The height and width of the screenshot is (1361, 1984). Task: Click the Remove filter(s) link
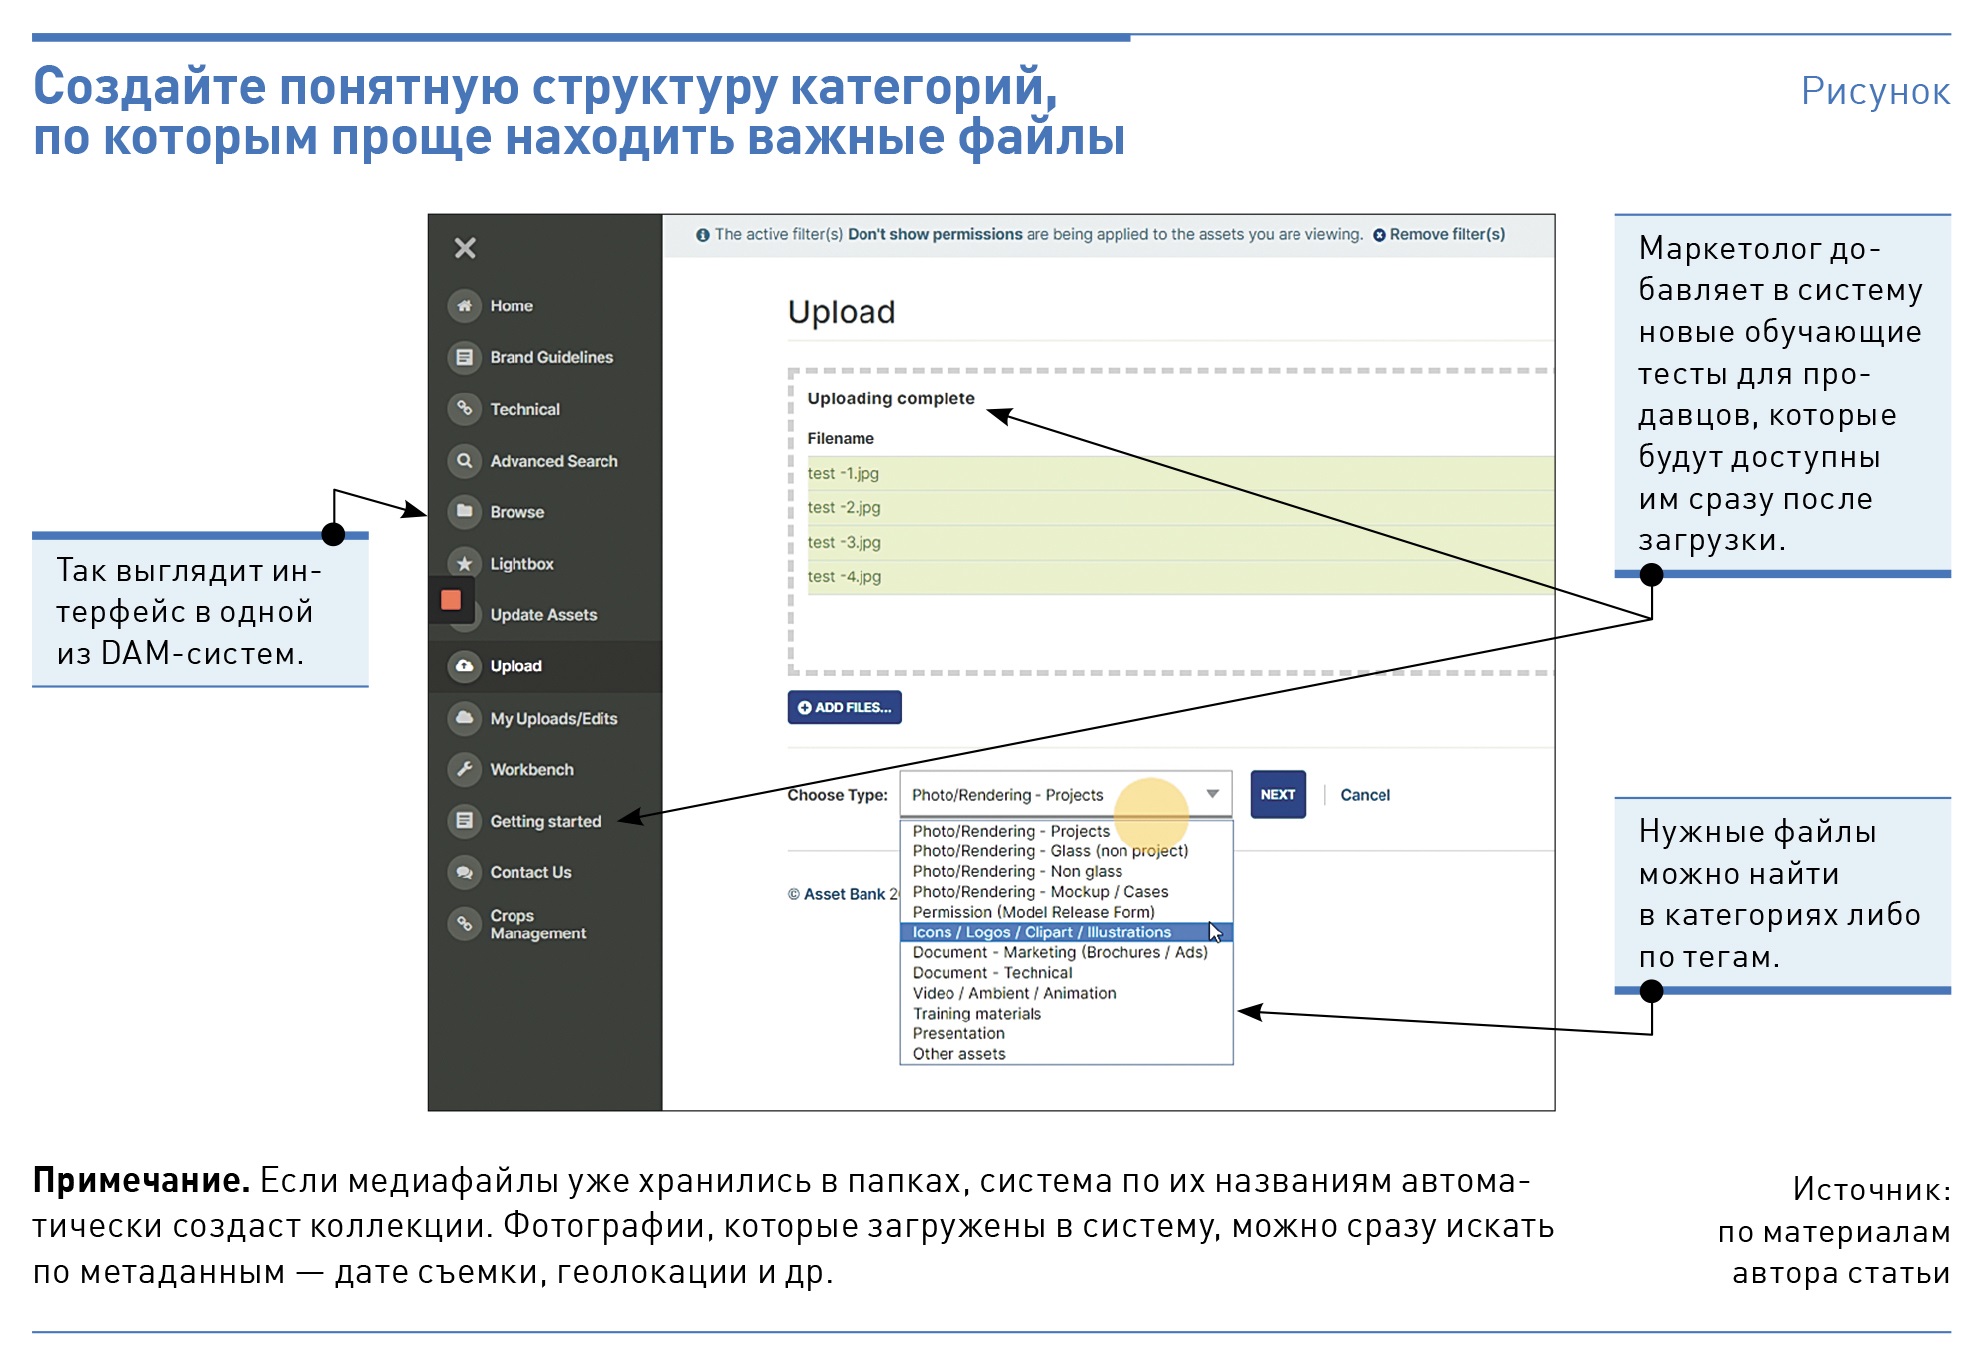click(x=1439, y=234)
